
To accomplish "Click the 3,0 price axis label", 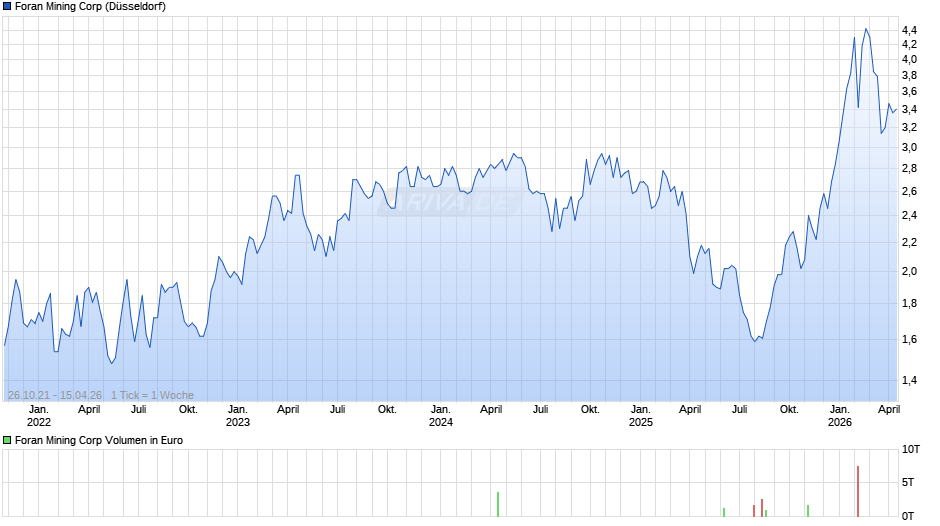I will tap(909, 148).
